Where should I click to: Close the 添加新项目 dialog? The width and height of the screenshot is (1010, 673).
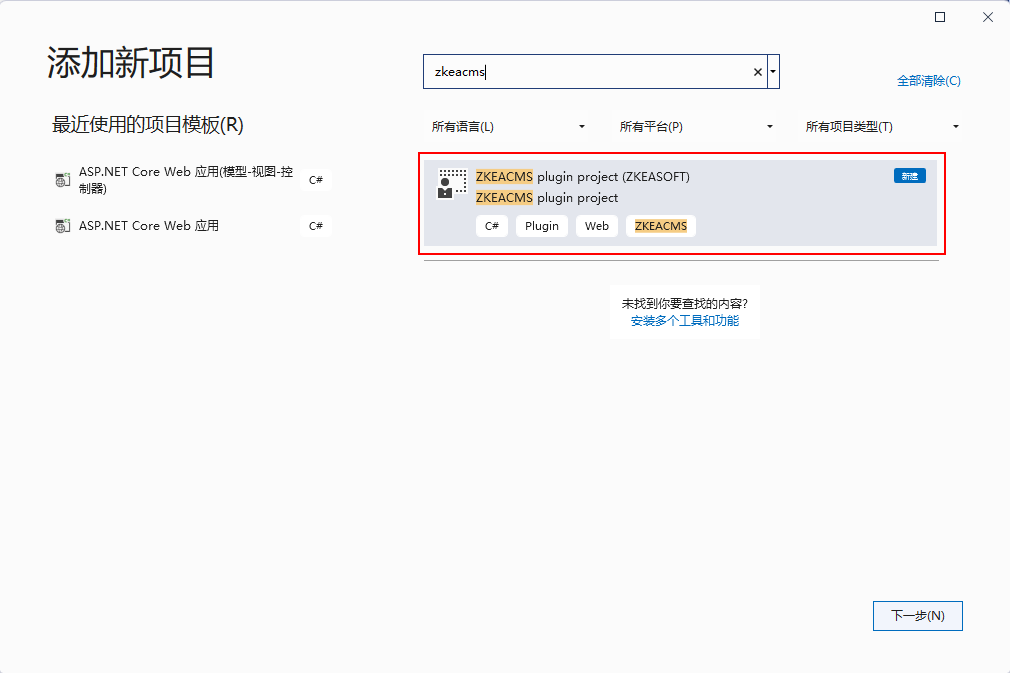coord(987,17)
